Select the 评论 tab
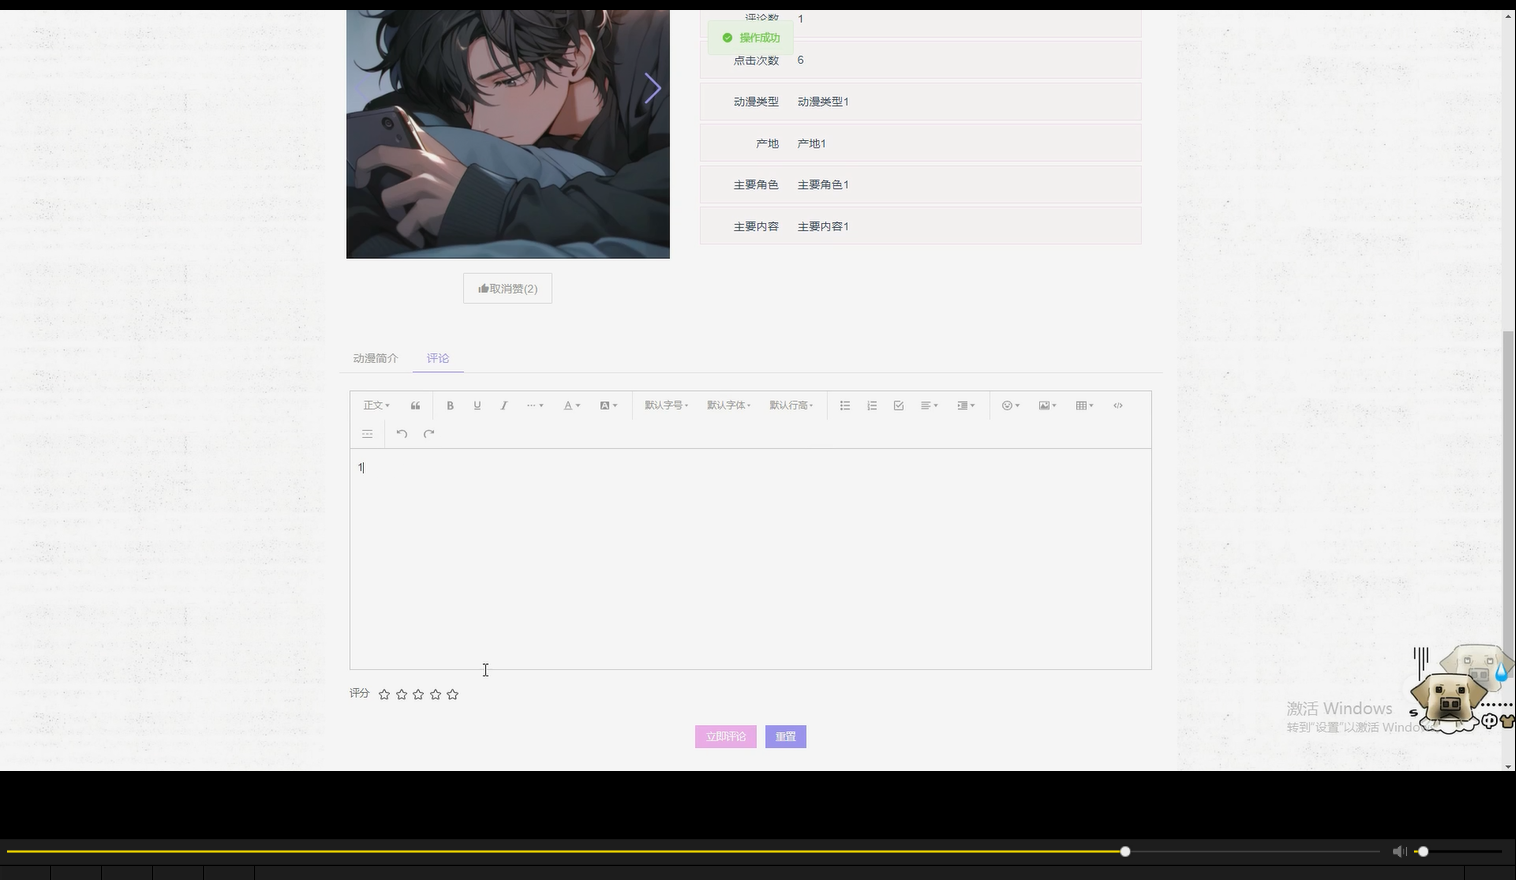Image resolution: width=1516 pixels, height=880 pixels. (x=437, y=358)
